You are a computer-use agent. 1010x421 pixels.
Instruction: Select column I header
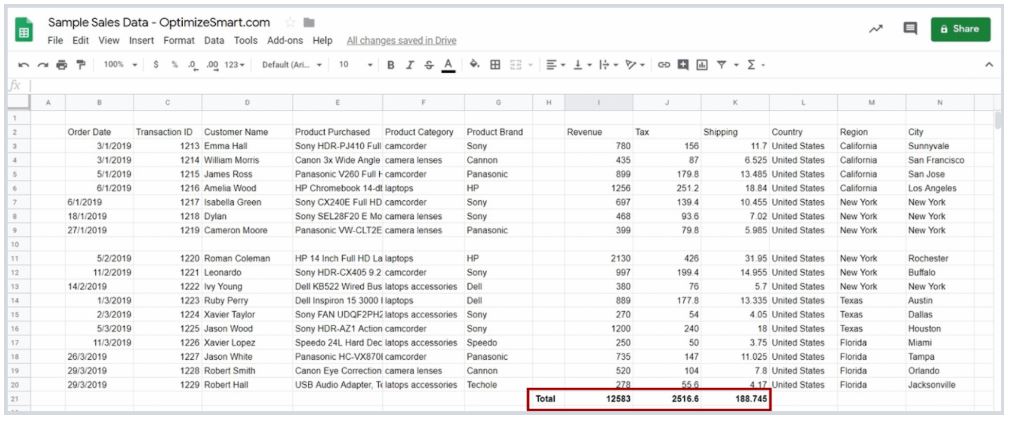(x=598, y=102)
